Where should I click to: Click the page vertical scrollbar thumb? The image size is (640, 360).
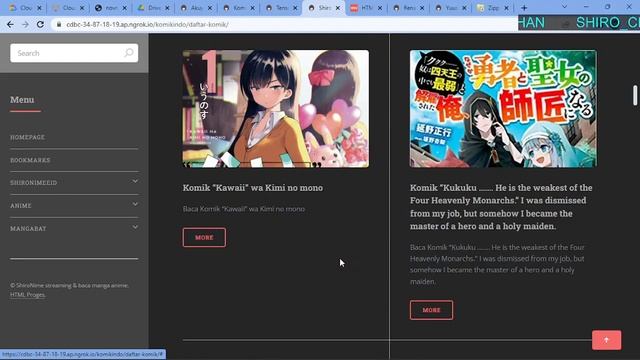tap(635, 96)
